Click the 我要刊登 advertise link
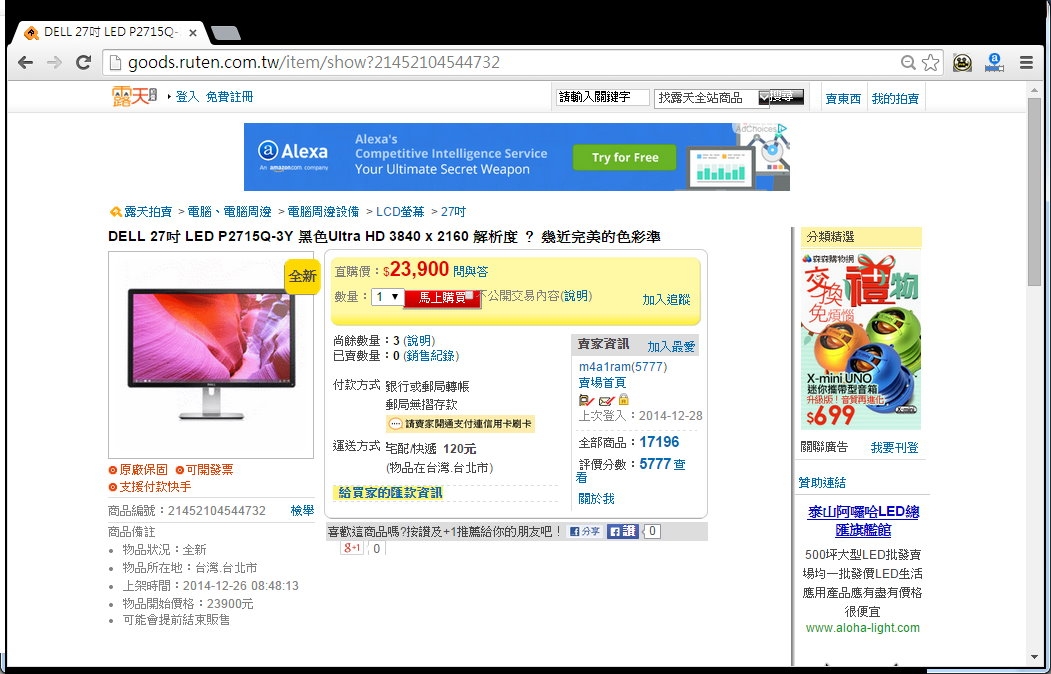The image size is (1051, 674). 894,448
